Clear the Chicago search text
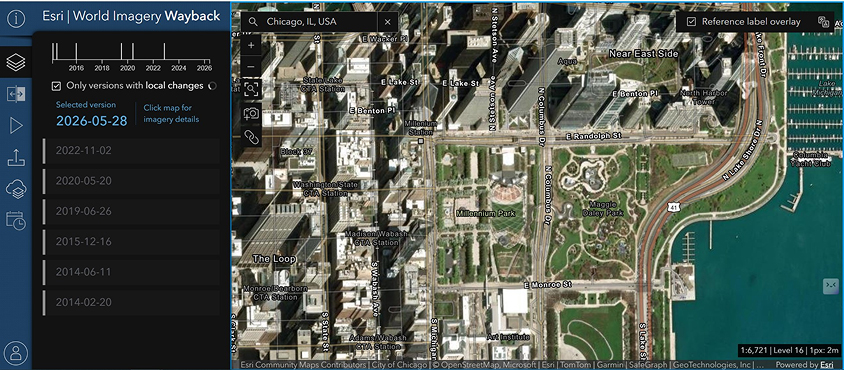Viewport: 844px width, 370px height. point(388,22)
